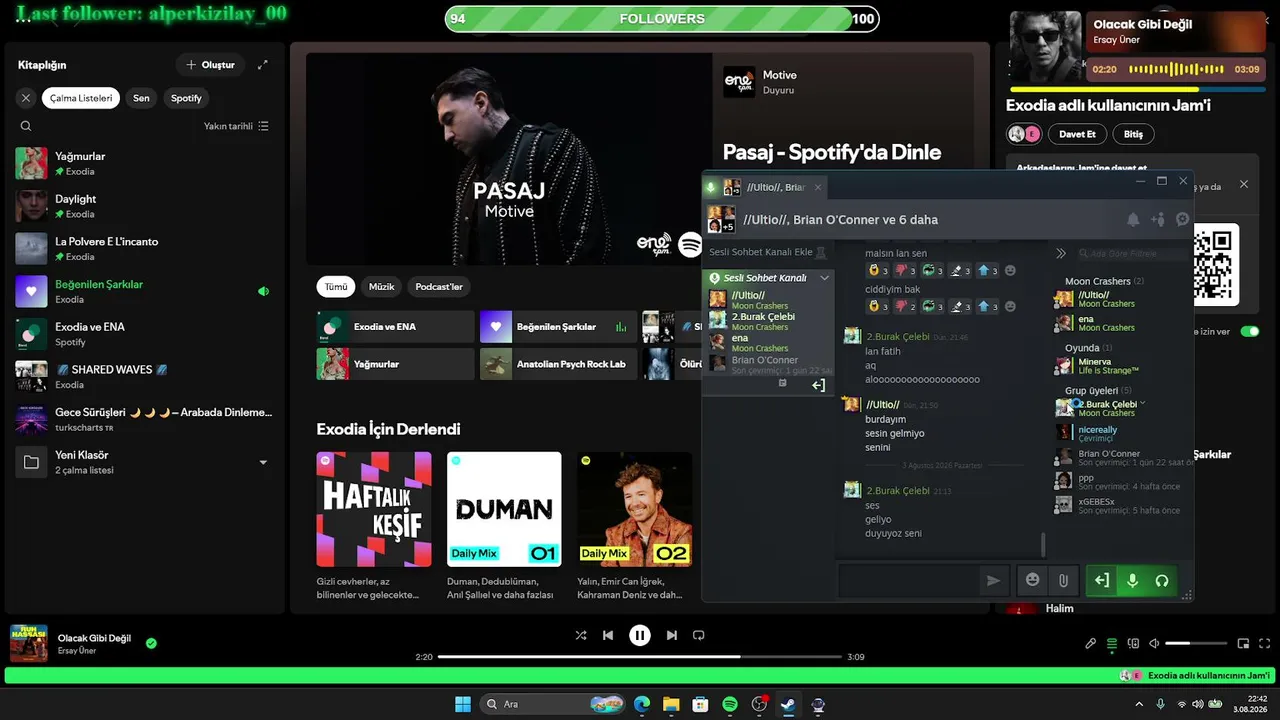Open Spotify mini player
Image resolution: width=1280 pixels, height=720 pixels.
point(1244,644)
